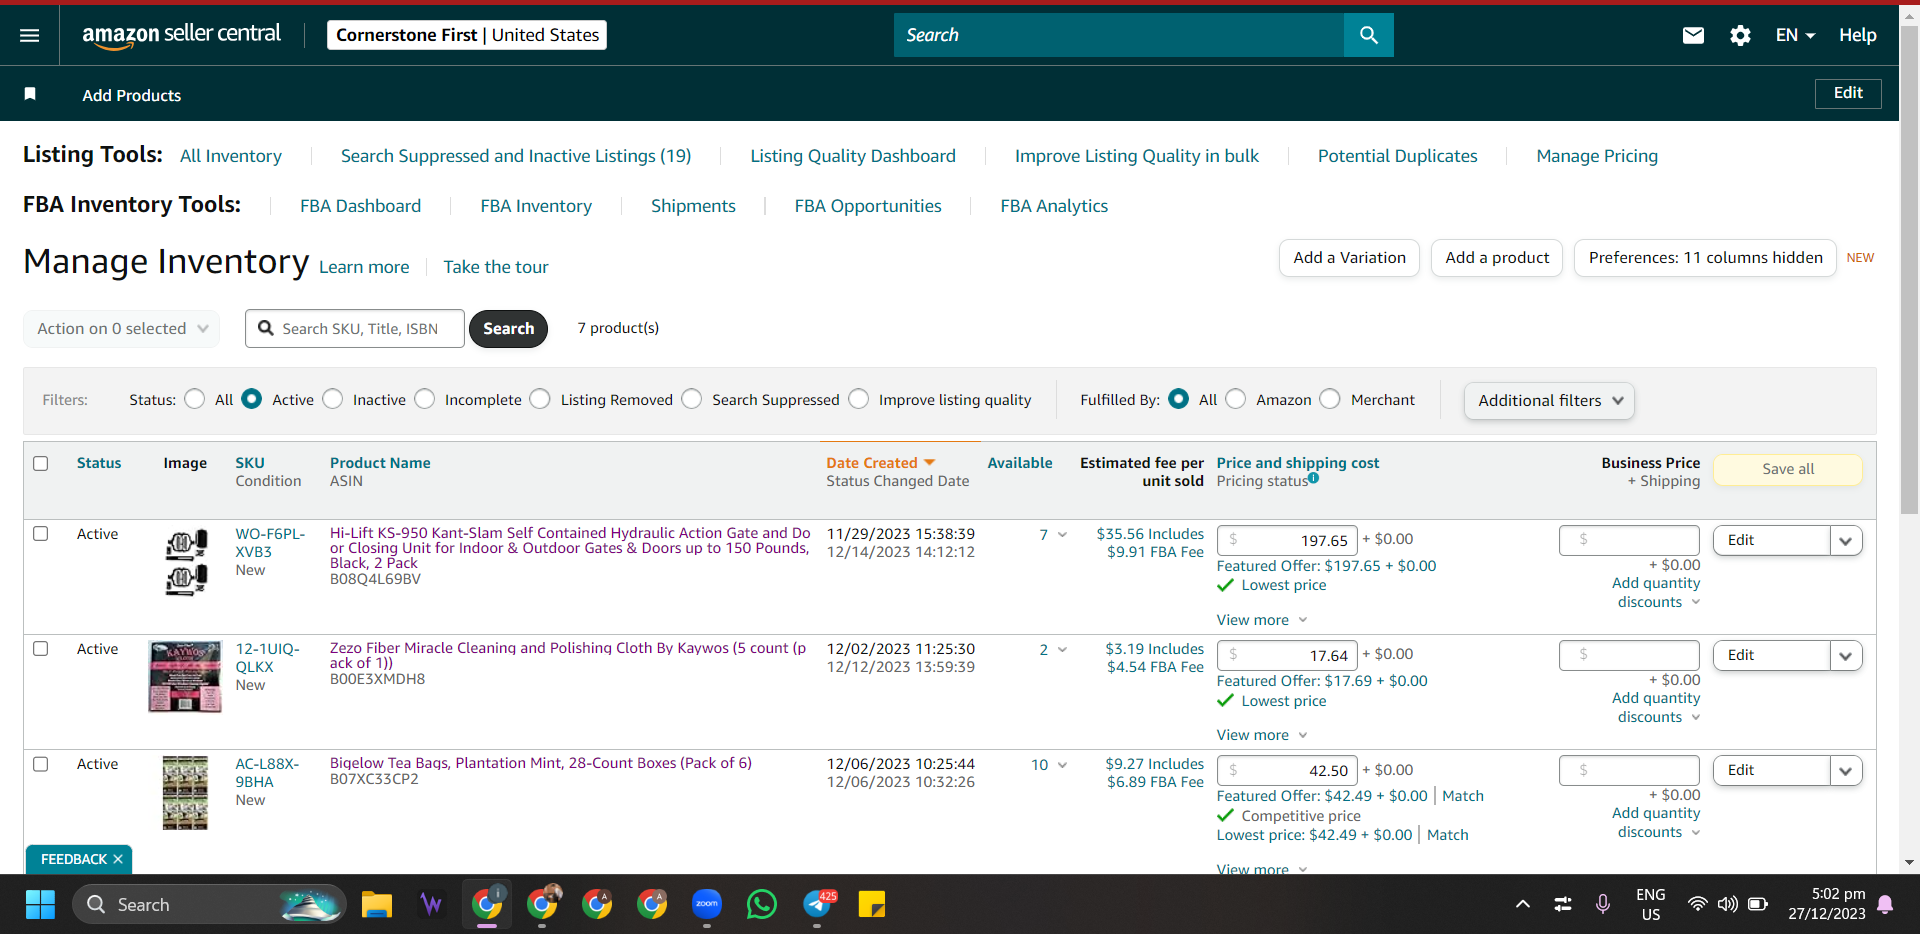Select the Search Suppressed filter radio button
The height and width of the screenshot is (934, 1920).
point(692,399)
